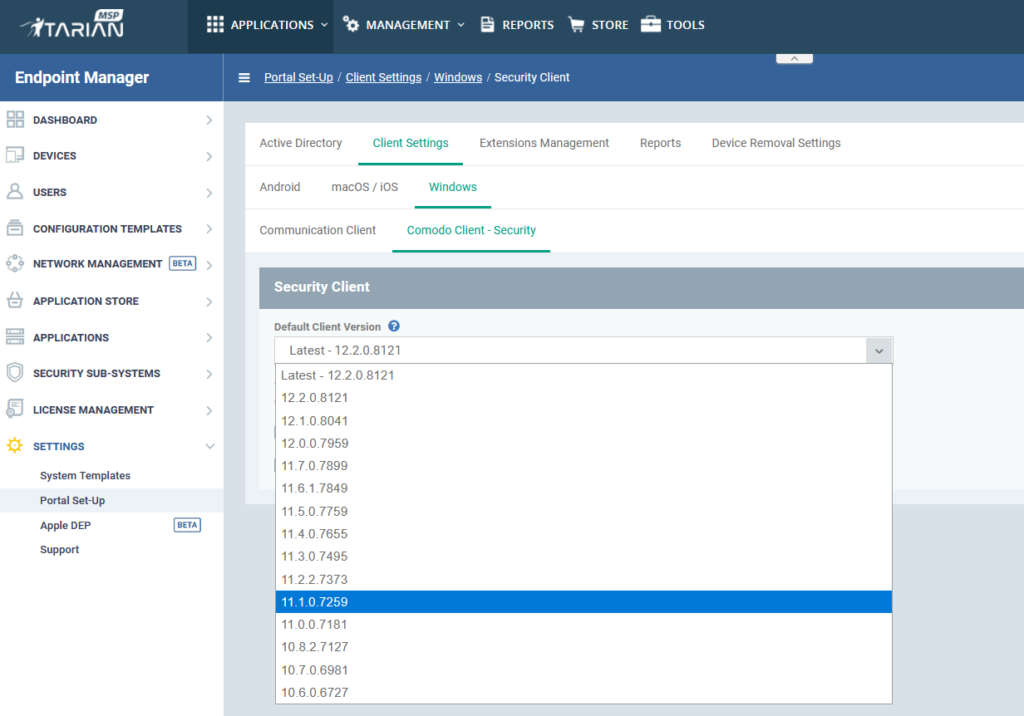Collapse the top header panel arrow

tap(794, 59)
